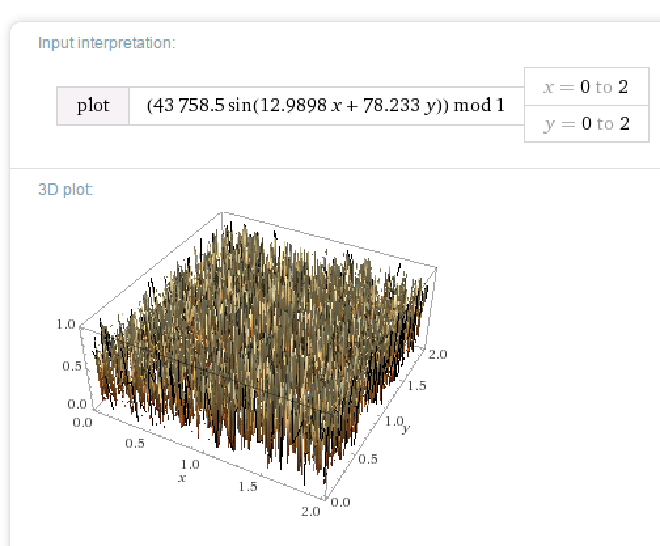Click the "Input interpretation:" heading
The height and width of the screenshot is (546, 660).
coord(106,43)
